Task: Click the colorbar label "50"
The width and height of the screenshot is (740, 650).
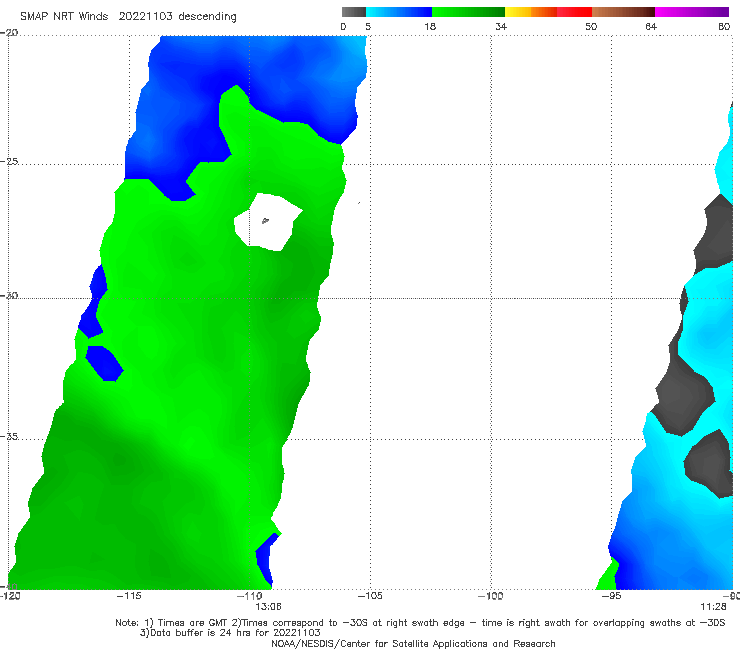Action: [591, 26]
